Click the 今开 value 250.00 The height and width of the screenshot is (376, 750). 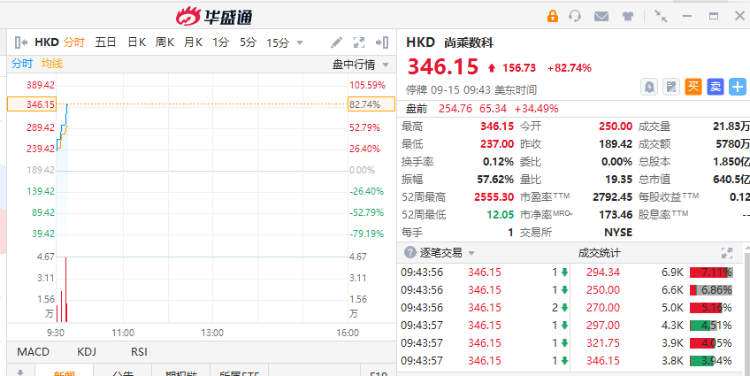615,126
